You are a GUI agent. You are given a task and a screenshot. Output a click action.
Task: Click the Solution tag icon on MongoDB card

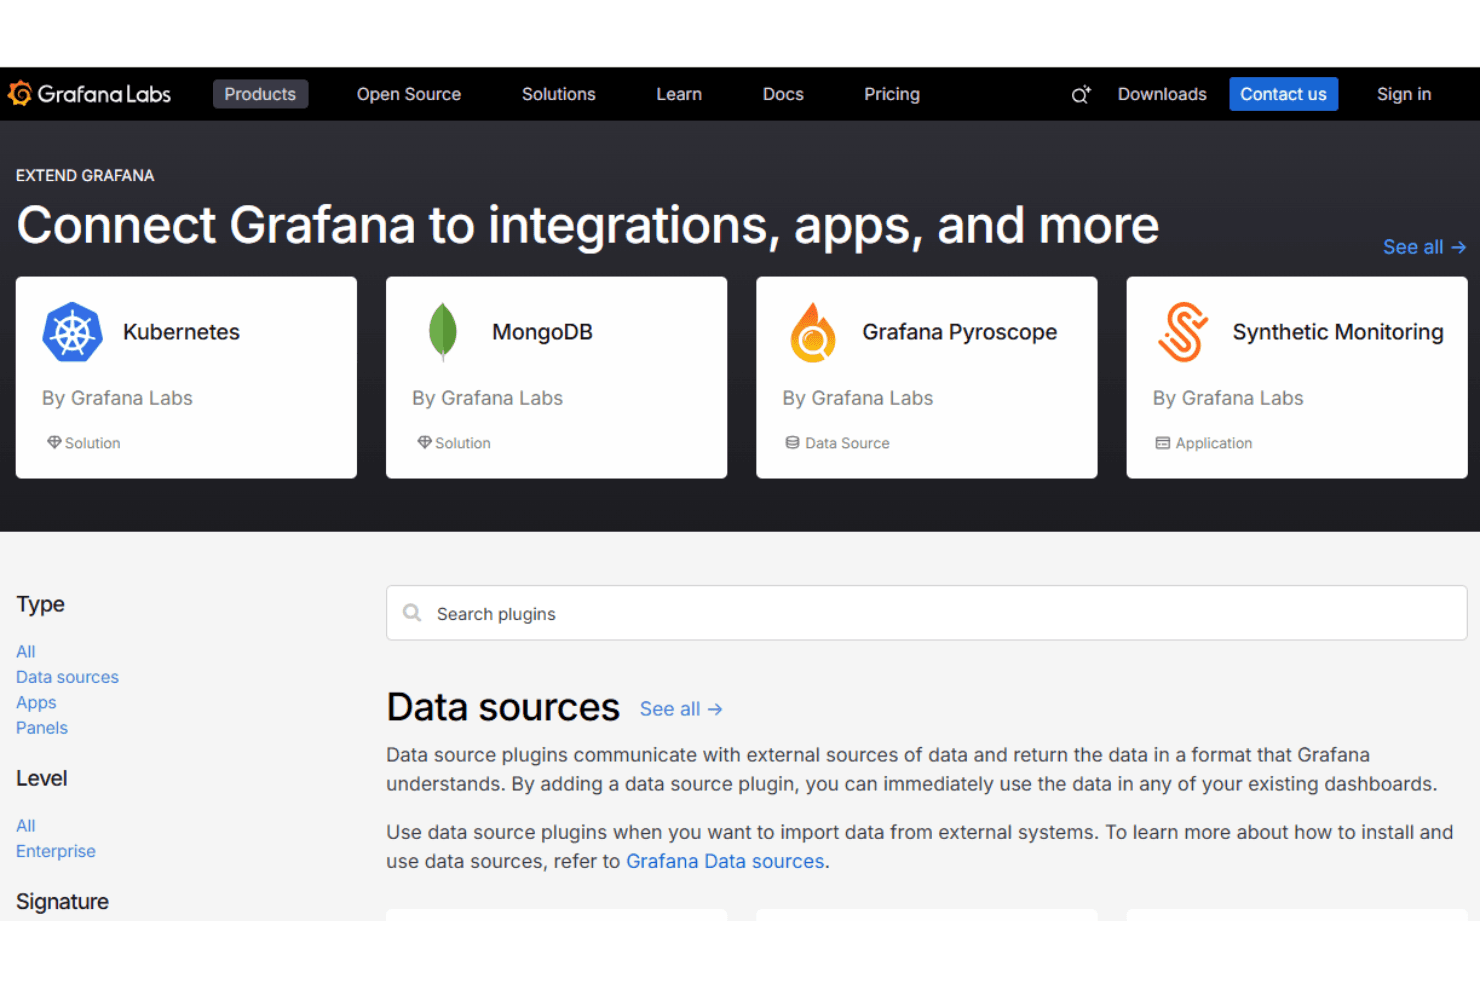[424, 442]
